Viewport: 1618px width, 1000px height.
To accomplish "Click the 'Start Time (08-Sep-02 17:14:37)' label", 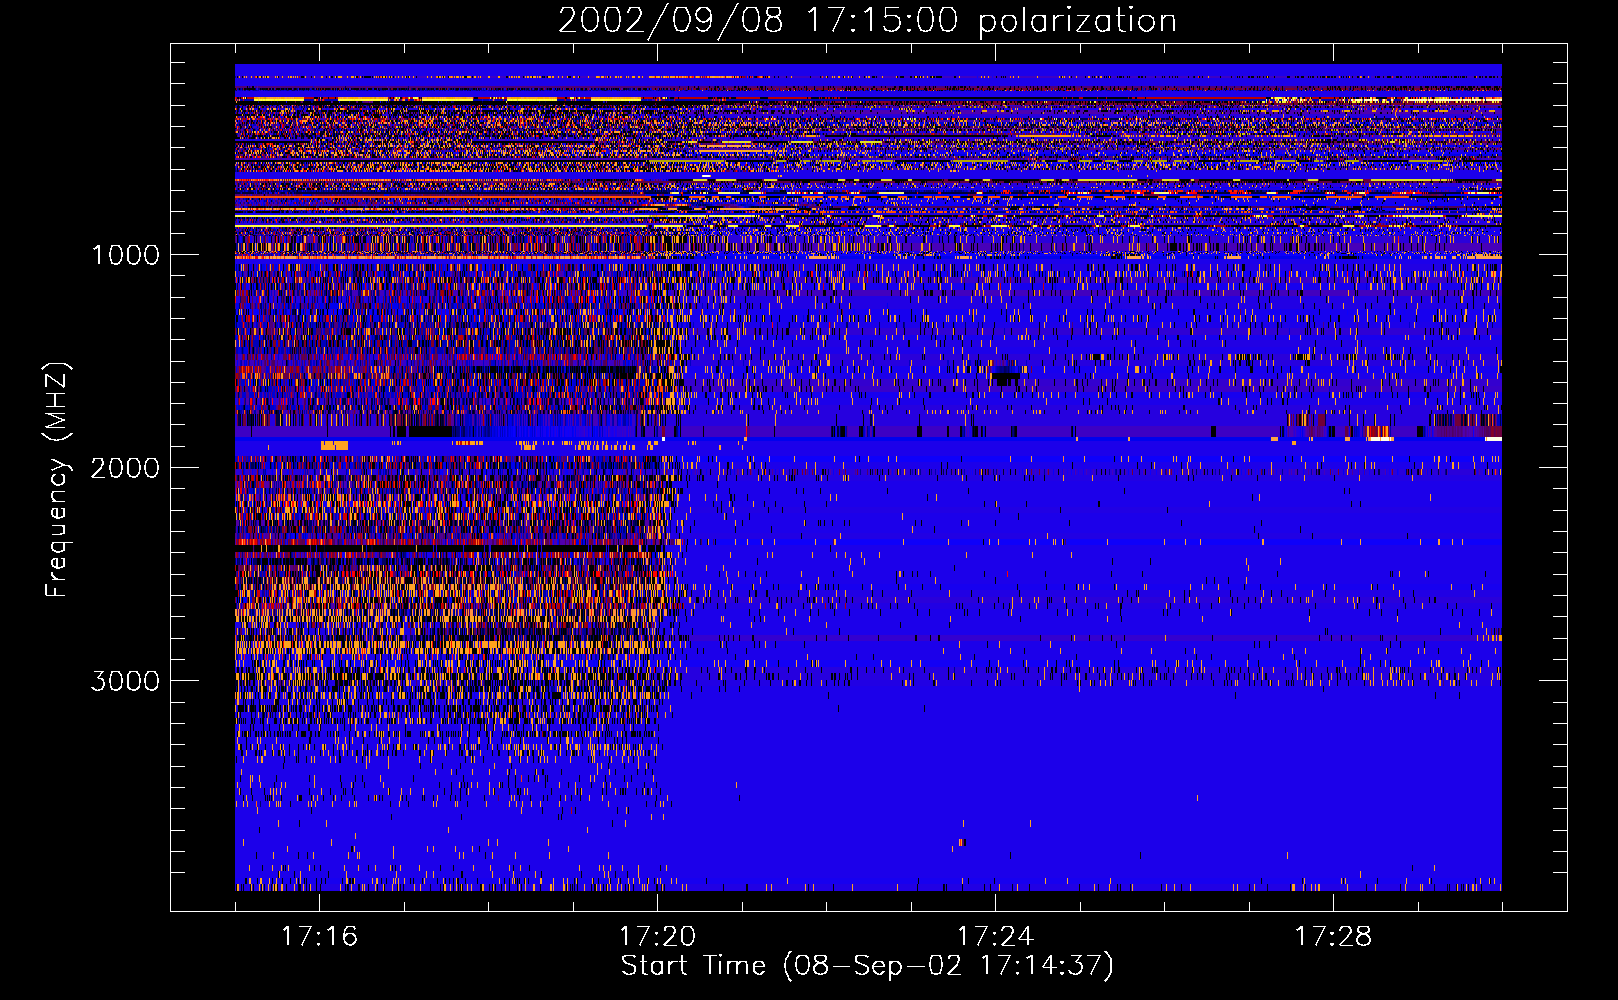I will [x=867, y=966].
